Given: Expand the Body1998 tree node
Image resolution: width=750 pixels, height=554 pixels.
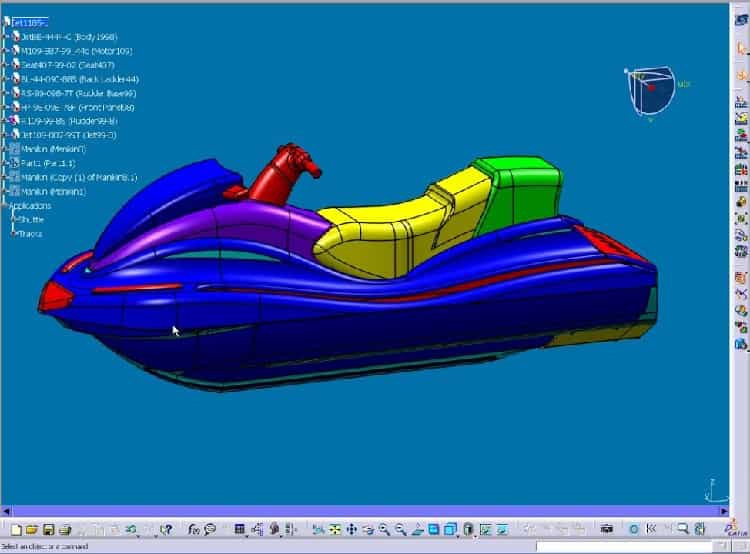Looking at the screenshot, I should (7, 36).
